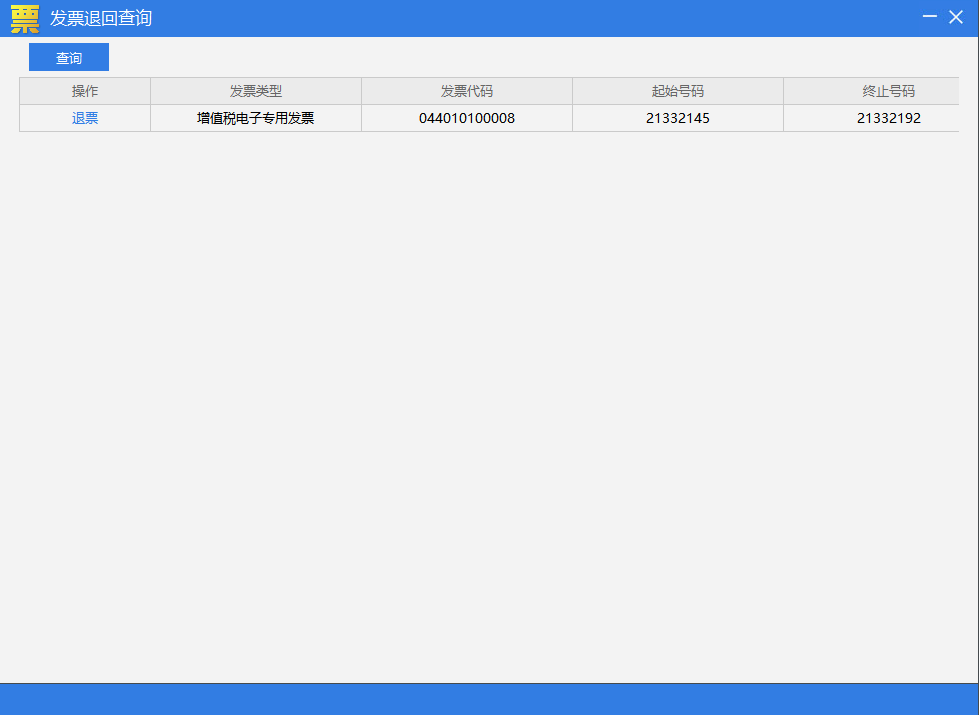Select the 增值税电子专用发票 cell

click(x=256, y=118)
